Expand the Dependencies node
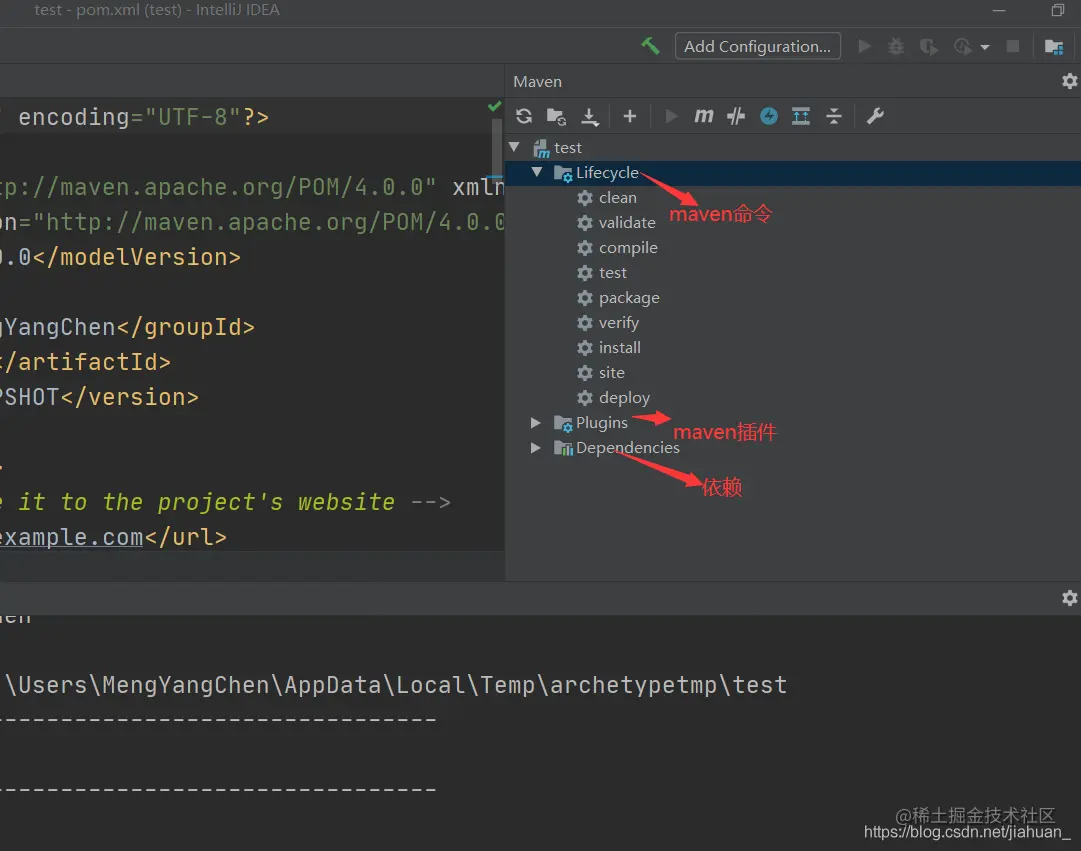1081x851 pixels. coord(536,448)
